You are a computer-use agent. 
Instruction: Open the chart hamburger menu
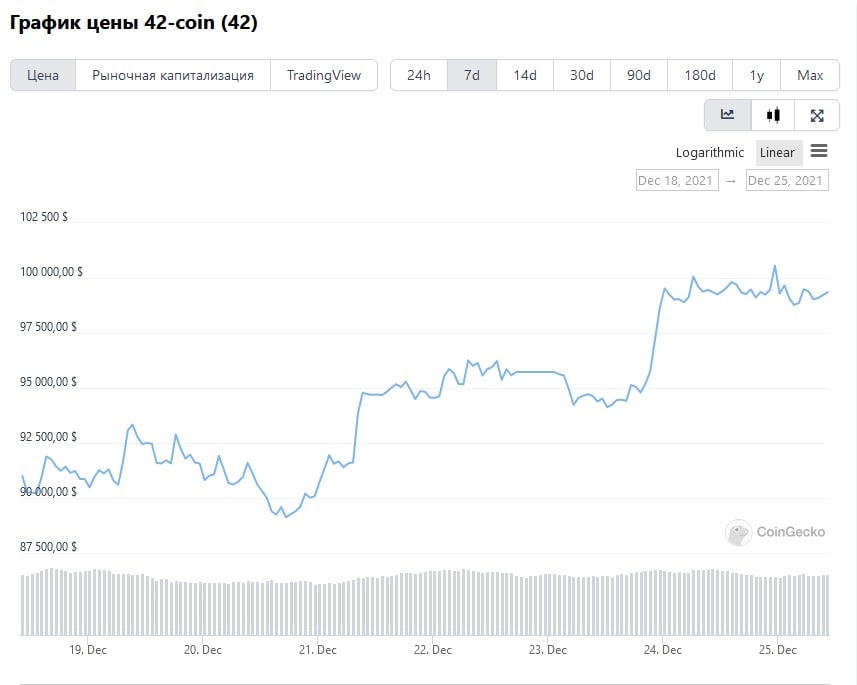819,152
